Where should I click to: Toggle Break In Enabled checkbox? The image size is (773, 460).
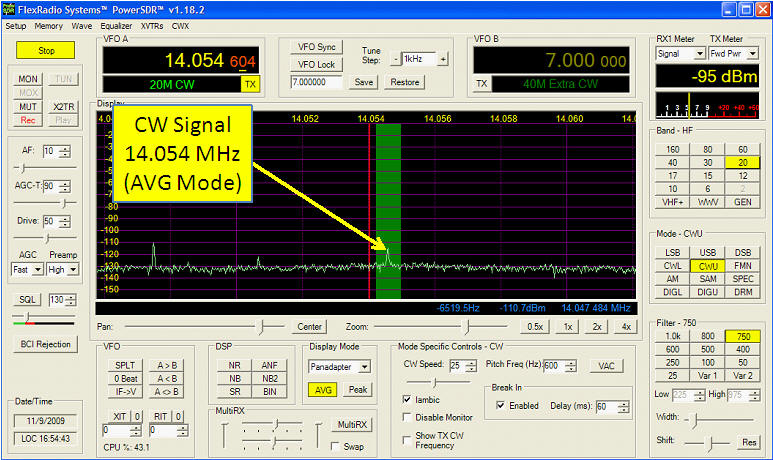(x=500, y=405)
